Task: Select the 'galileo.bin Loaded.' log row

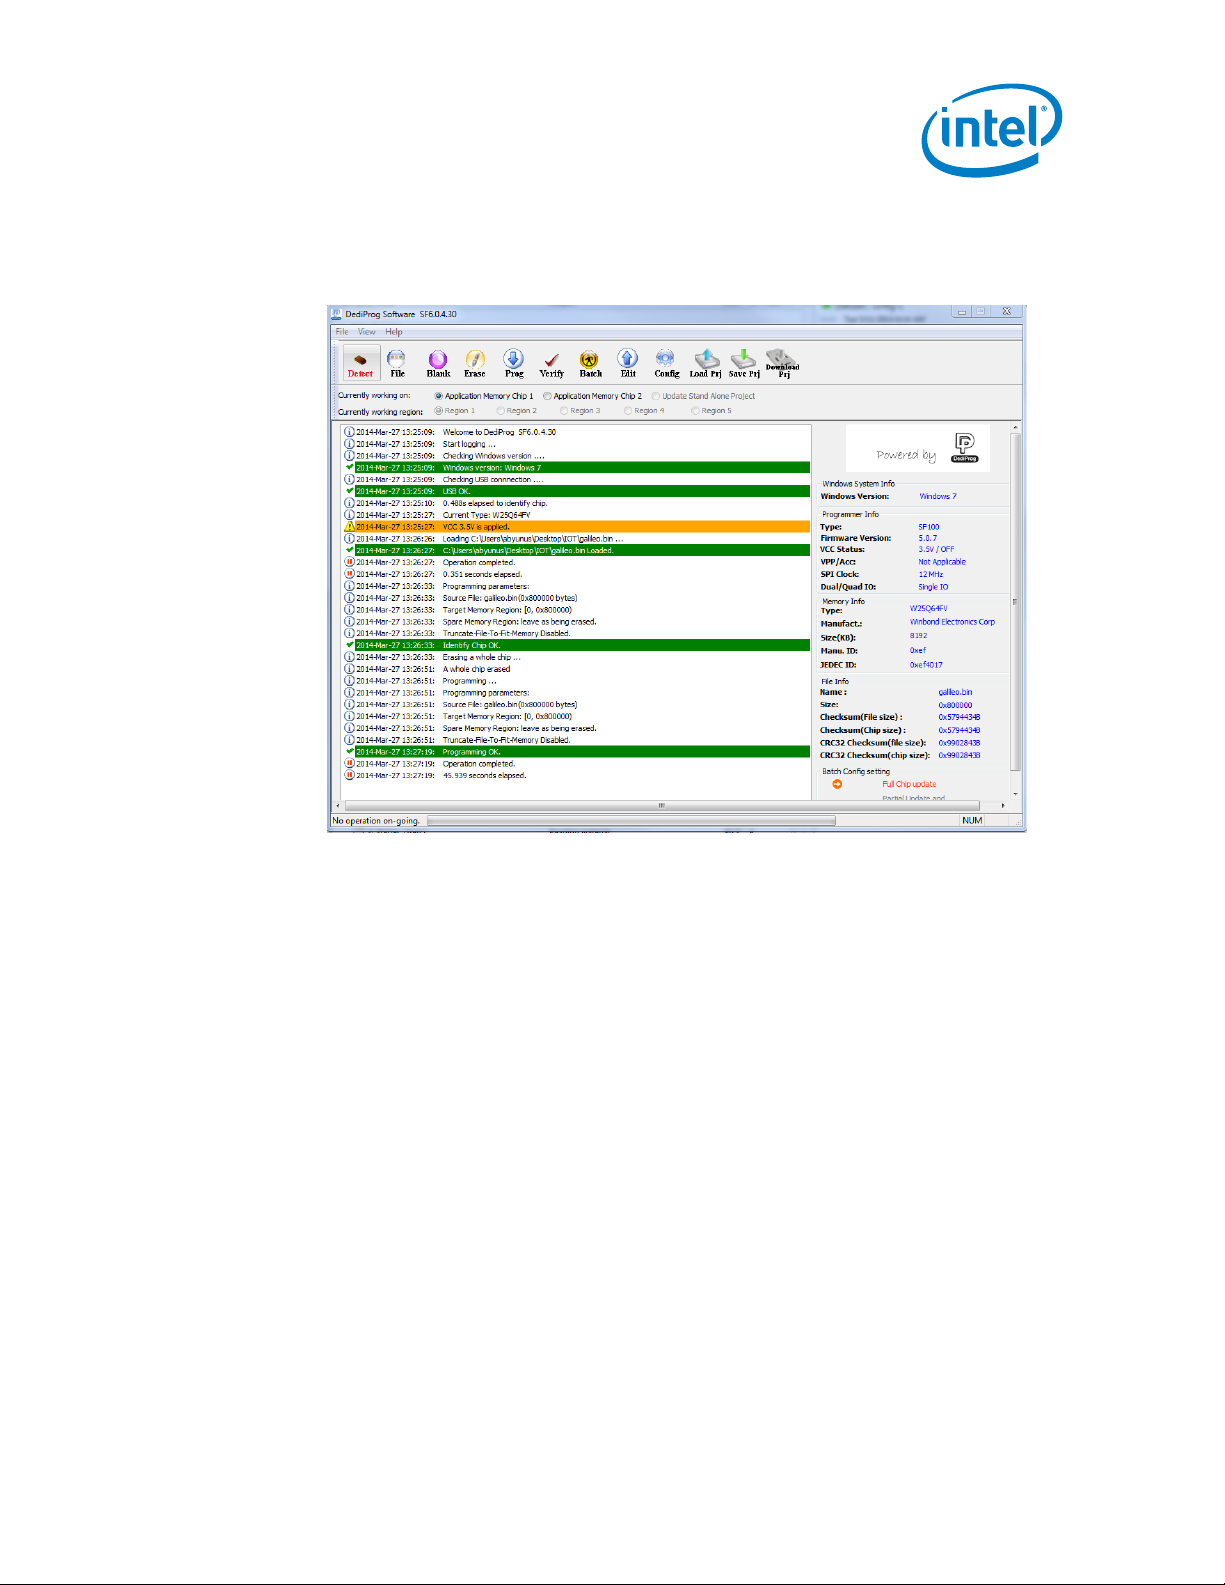Action: tap(582, 550)
